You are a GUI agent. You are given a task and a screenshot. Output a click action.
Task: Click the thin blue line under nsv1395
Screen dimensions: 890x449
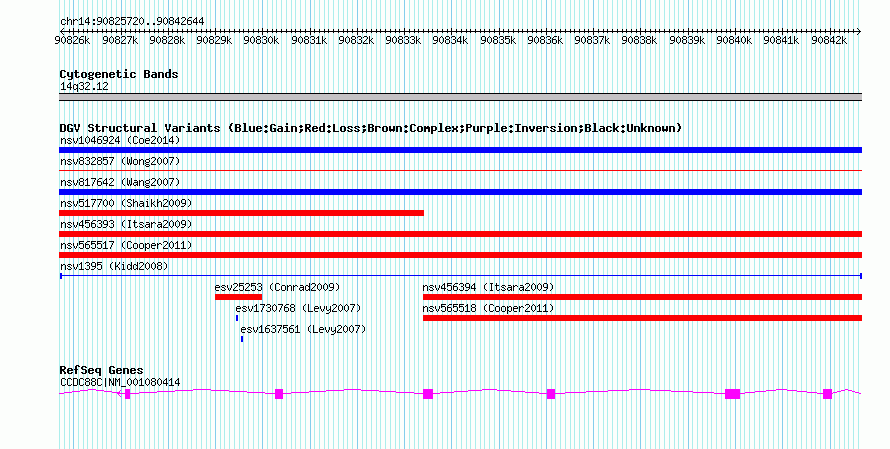pyautogui.click(x=460, y=276)
